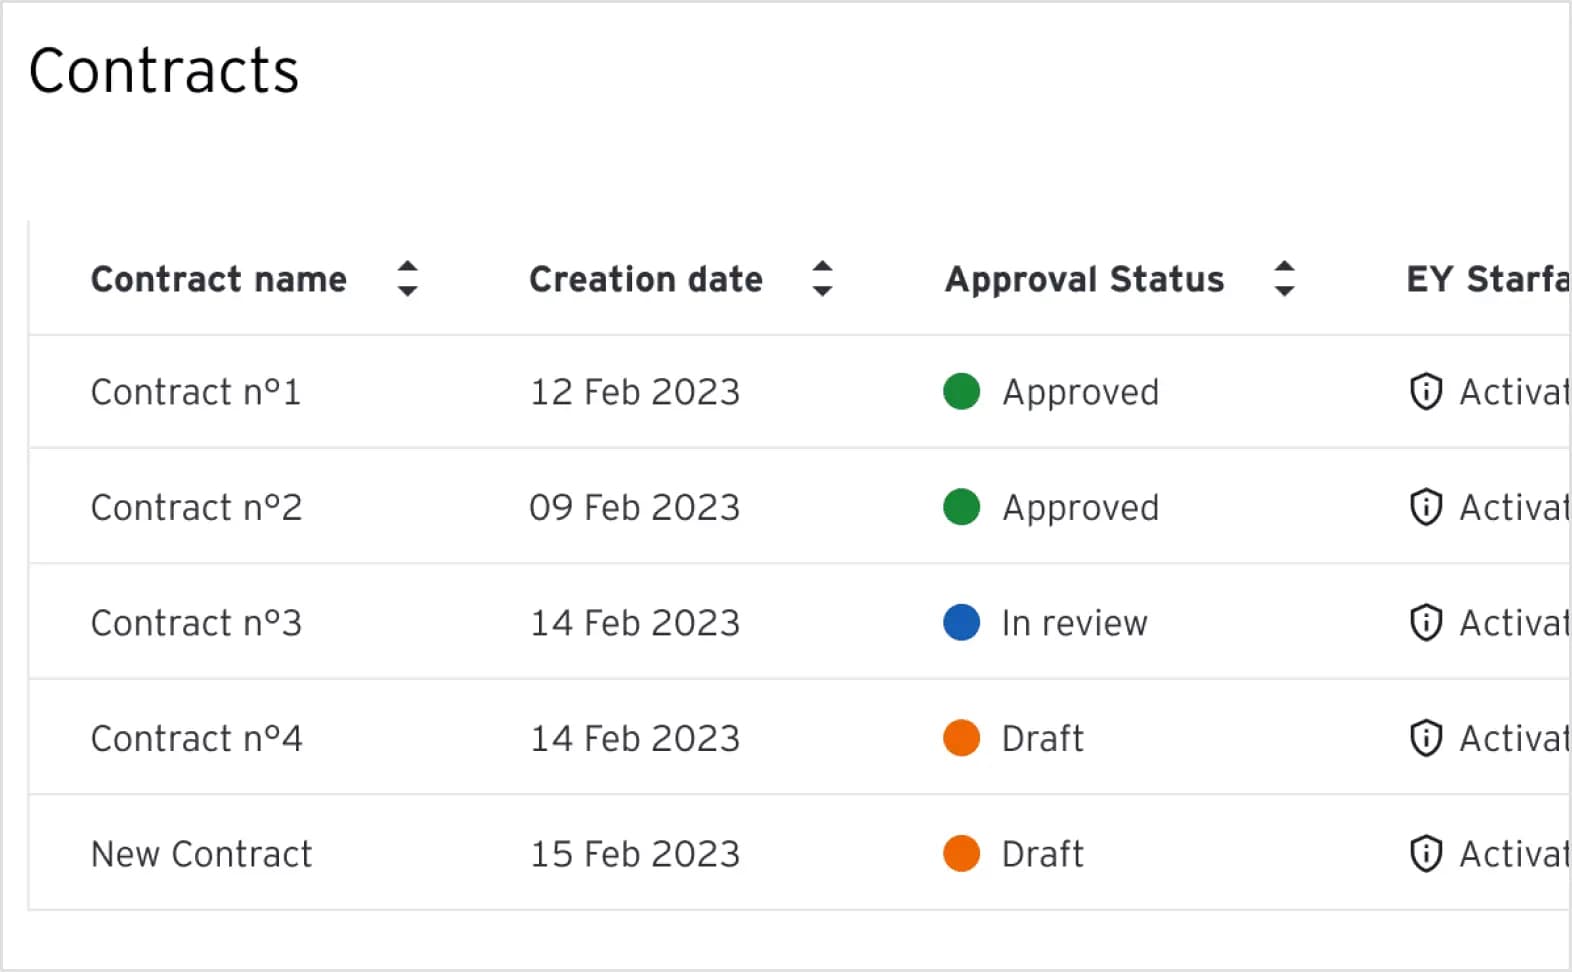Image resolution: width=1572 pixels, height=972 pixels.
Task: Open Contract n°2 entry
Action: [x=196, y=507]
